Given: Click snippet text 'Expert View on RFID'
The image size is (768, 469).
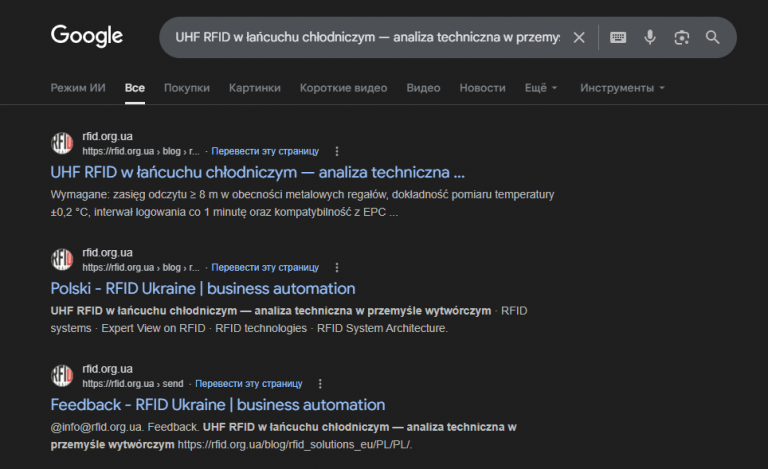Looking at the screenshot, I should pos(153,328).
